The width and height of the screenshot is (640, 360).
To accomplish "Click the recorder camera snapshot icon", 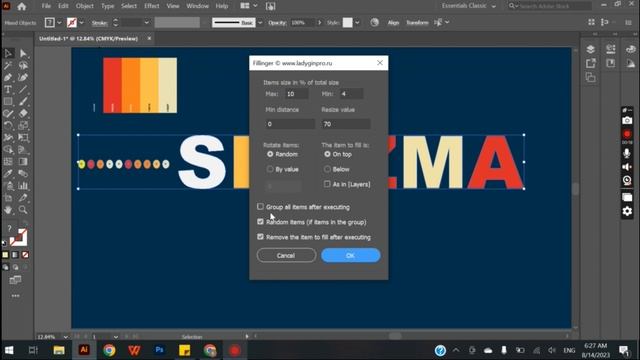I will click(x=627, y=121).
